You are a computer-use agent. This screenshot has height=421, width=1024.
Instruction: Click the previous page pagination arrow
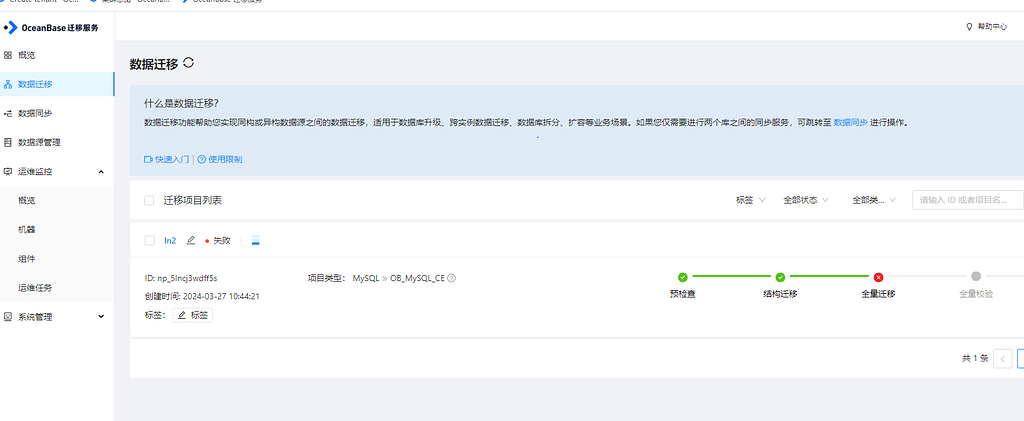pos(1003,358)
